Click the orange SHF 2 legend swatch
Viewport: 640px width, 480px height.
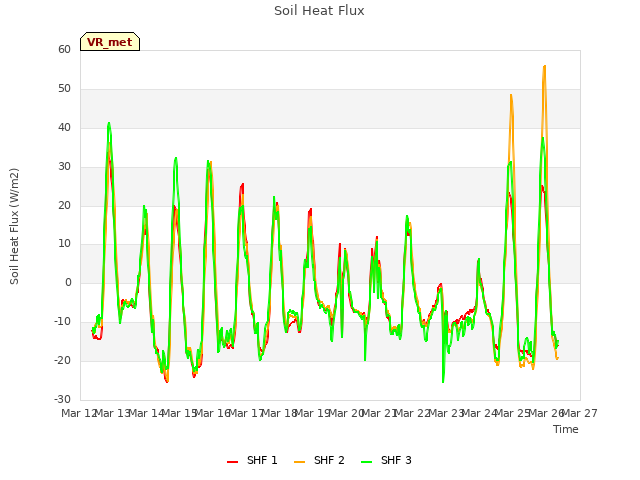(x=299, y=462)
